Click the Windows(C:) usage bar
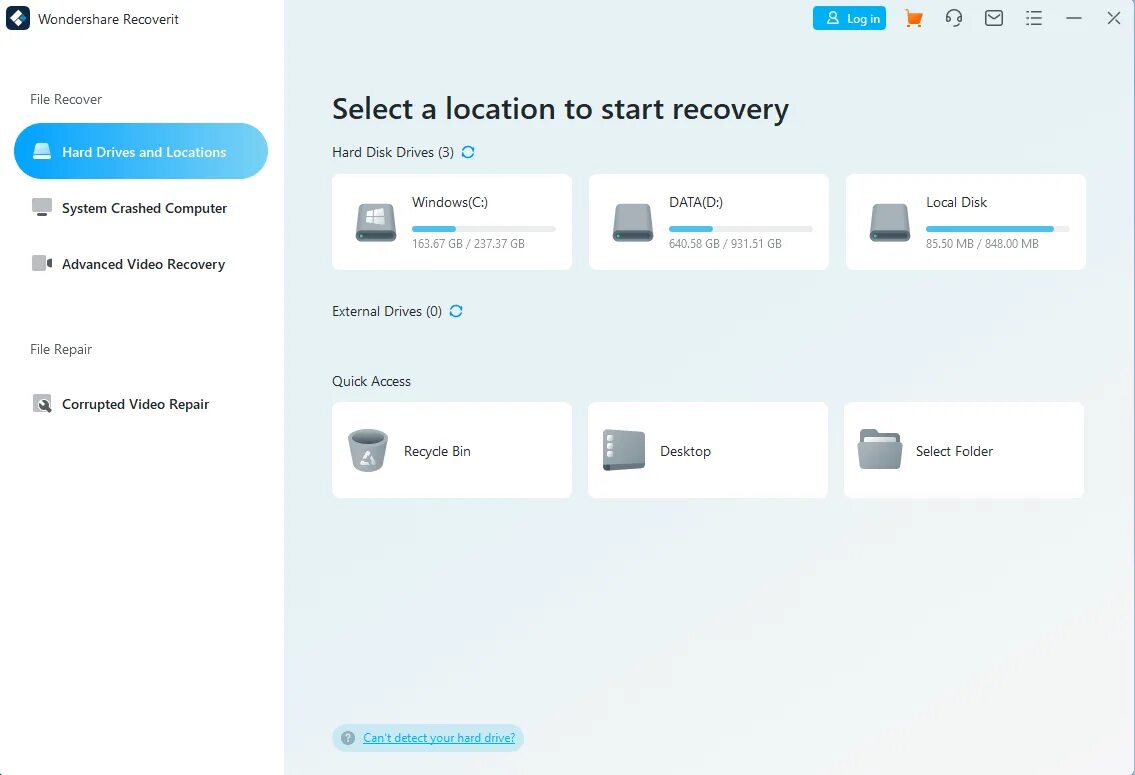Screen dimensions: 1135x775 [484, 229]
